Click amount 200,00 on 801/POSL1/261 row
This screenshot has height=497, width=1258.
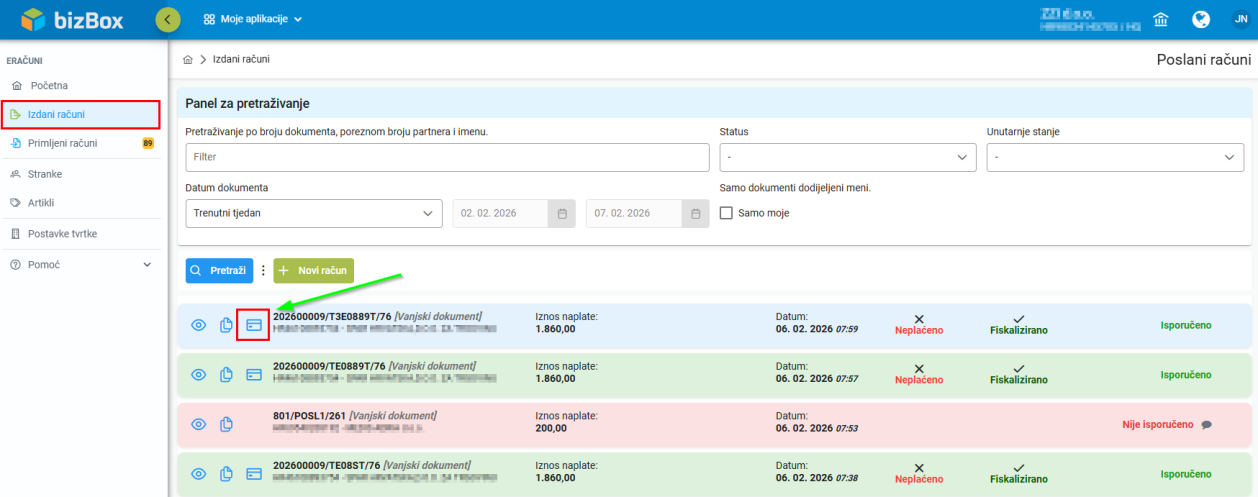tap(551, 428)
